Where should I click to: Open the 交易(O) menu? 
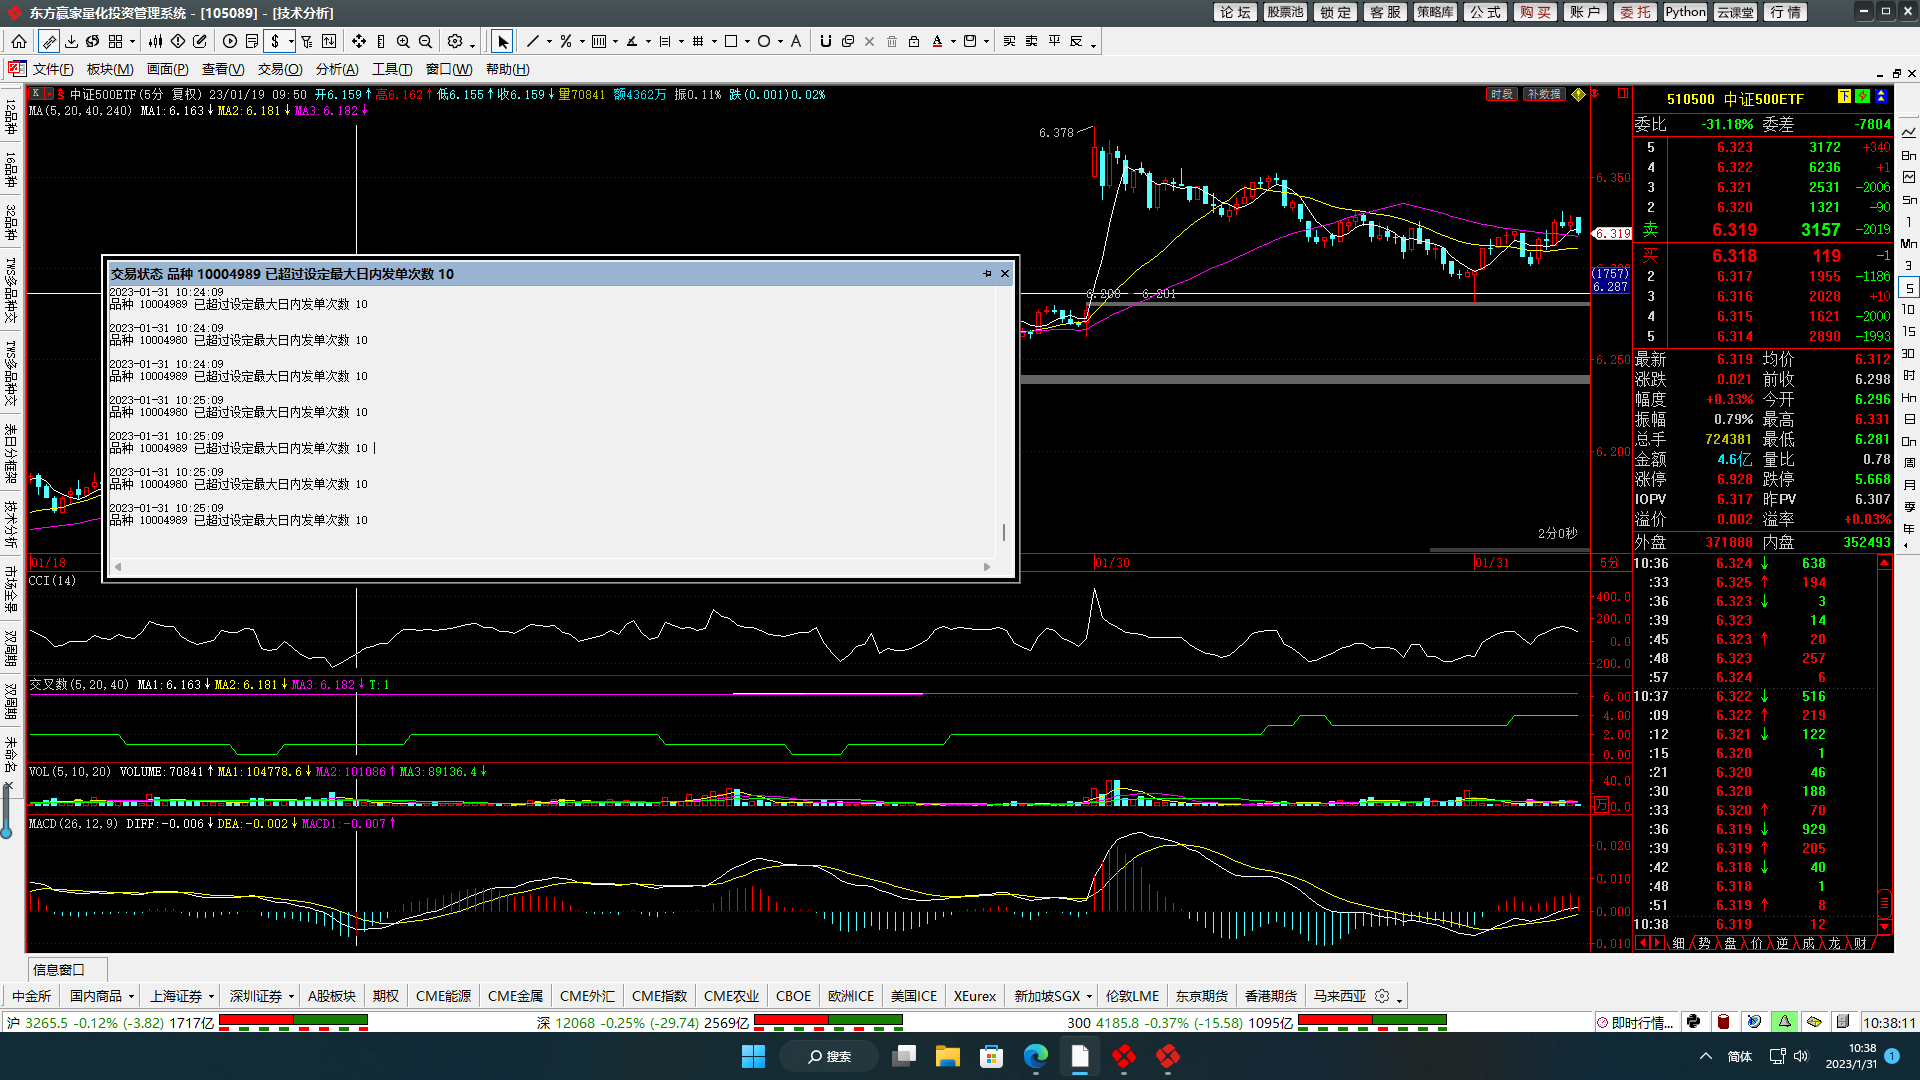(x=280, y=69)
